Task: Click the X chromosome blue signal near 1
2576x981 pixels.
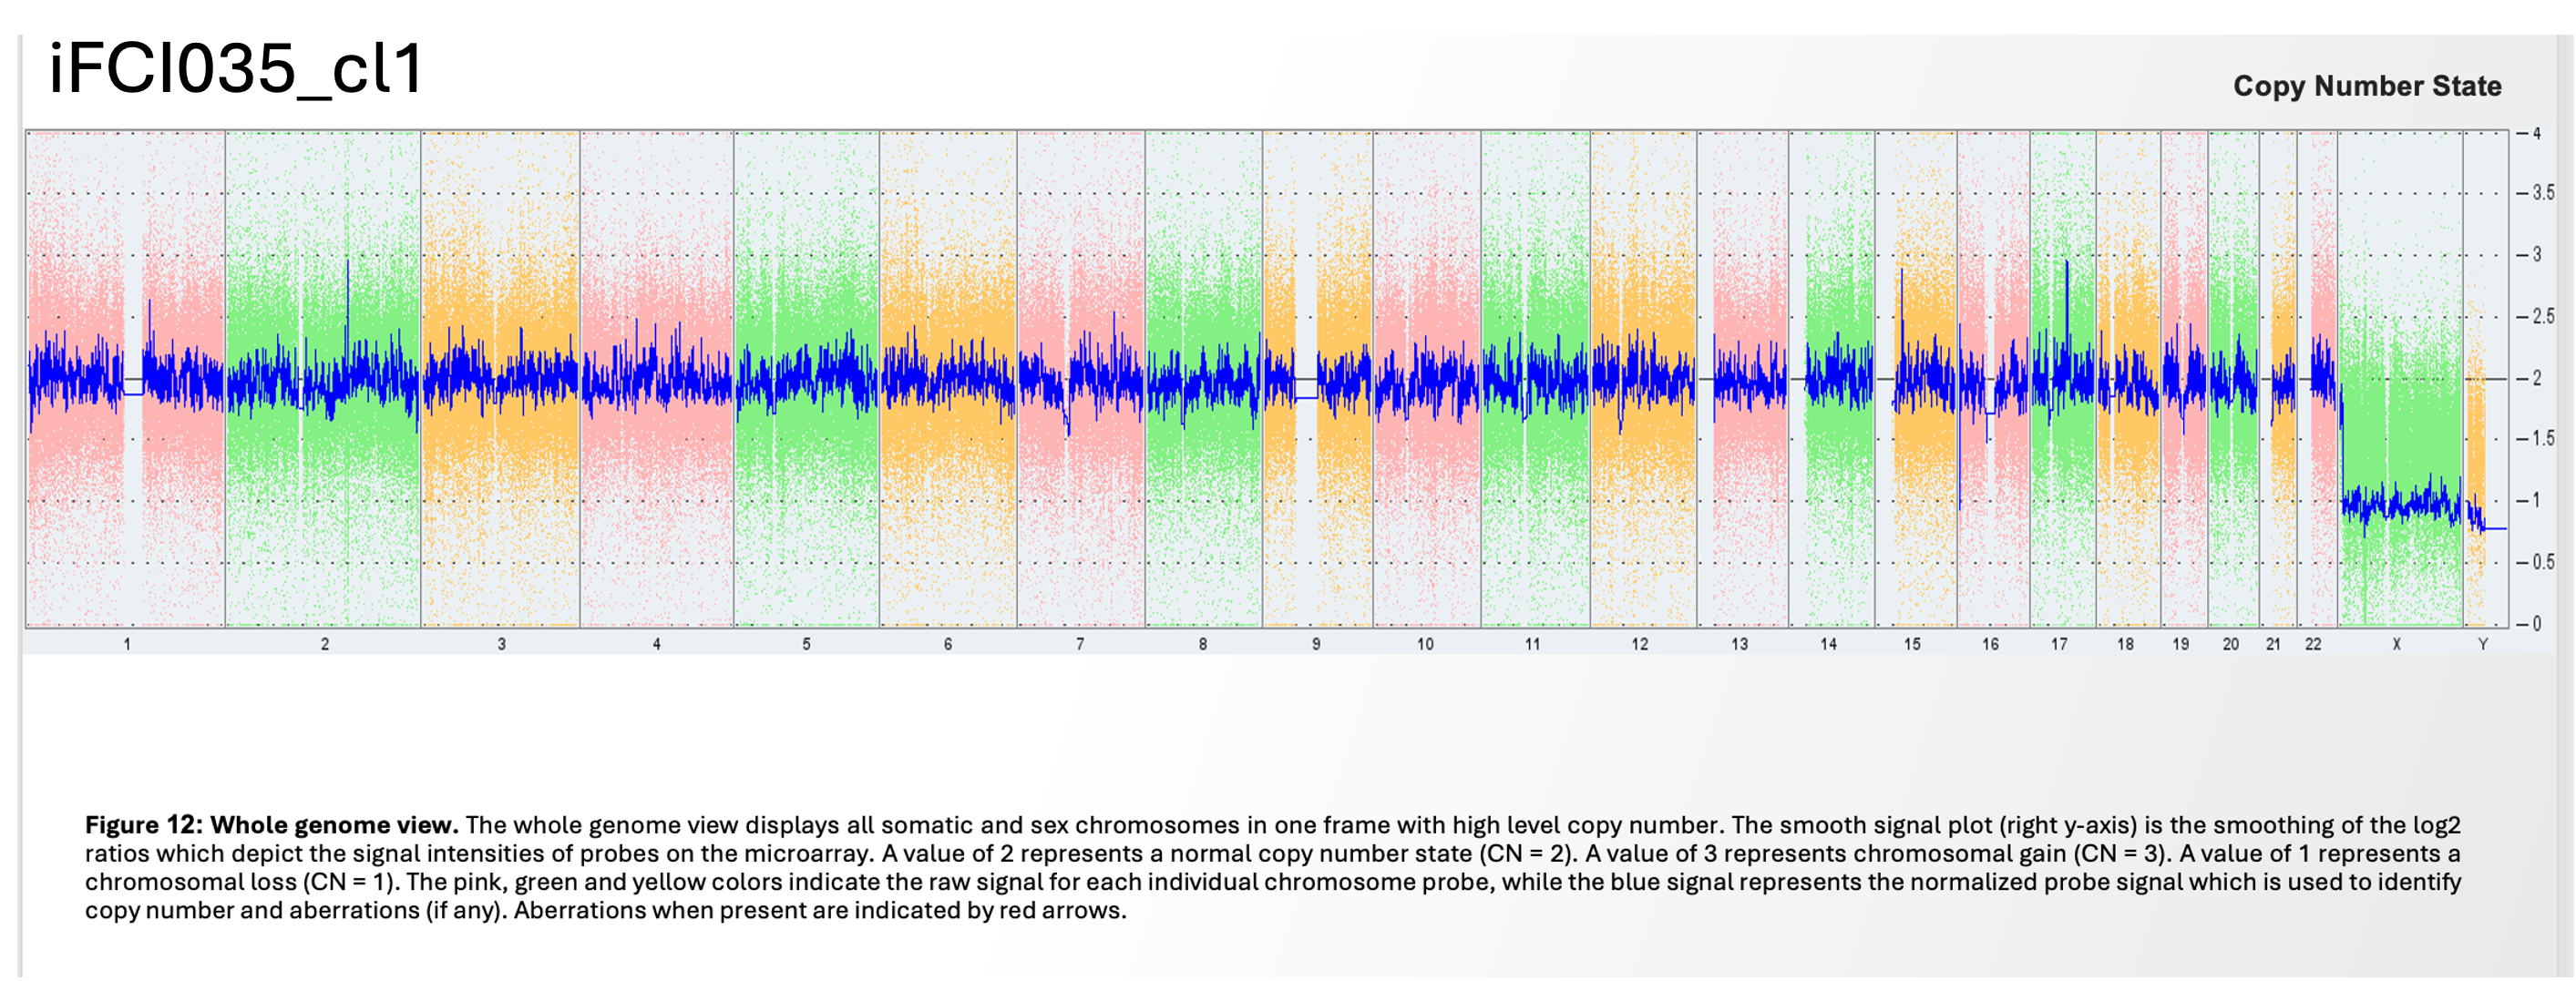Action: [x=2400, y=503]
